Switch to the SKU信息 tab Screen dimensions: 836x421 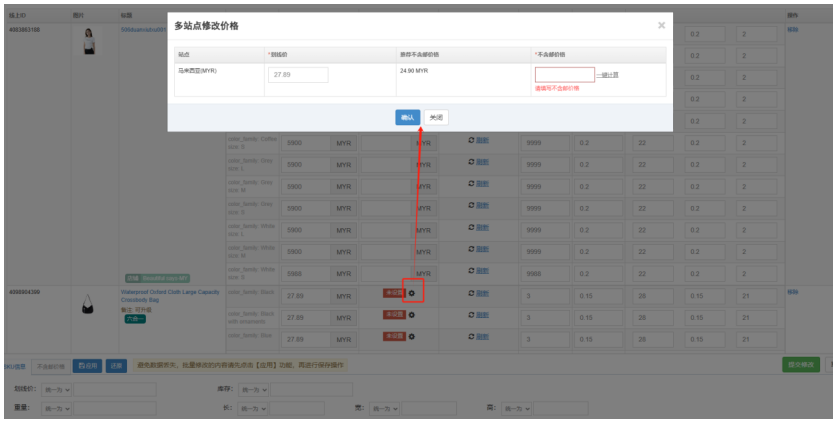(13, 366)
